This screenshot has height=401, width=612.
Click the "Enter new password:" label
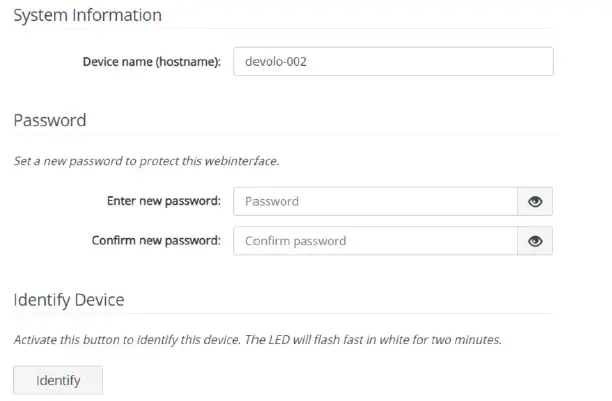click(163, 201)
